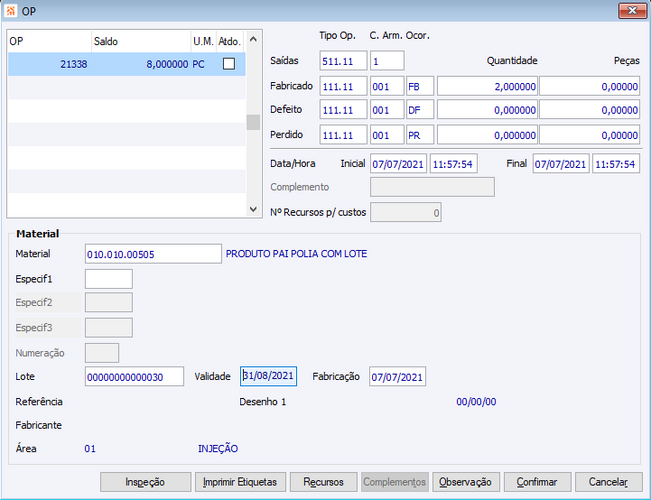This screenshot has width=651, height=500.
Task: Edit the Inicial time field
Action: point(453,164)
